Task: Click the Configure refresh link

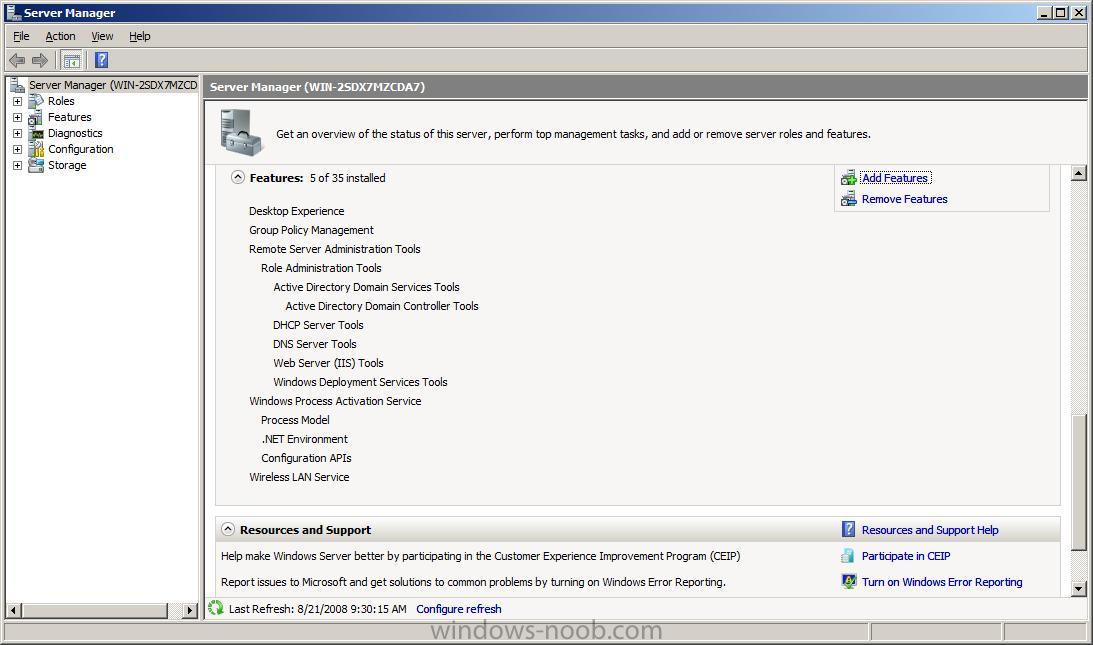Action: 459,609
